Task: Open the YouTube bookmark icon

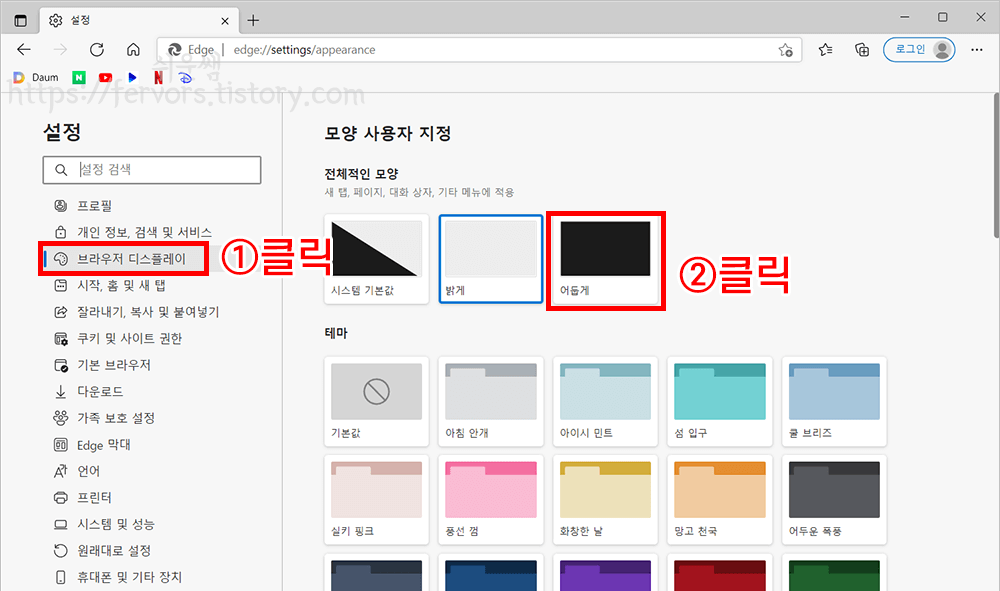Action: [106, 78]
